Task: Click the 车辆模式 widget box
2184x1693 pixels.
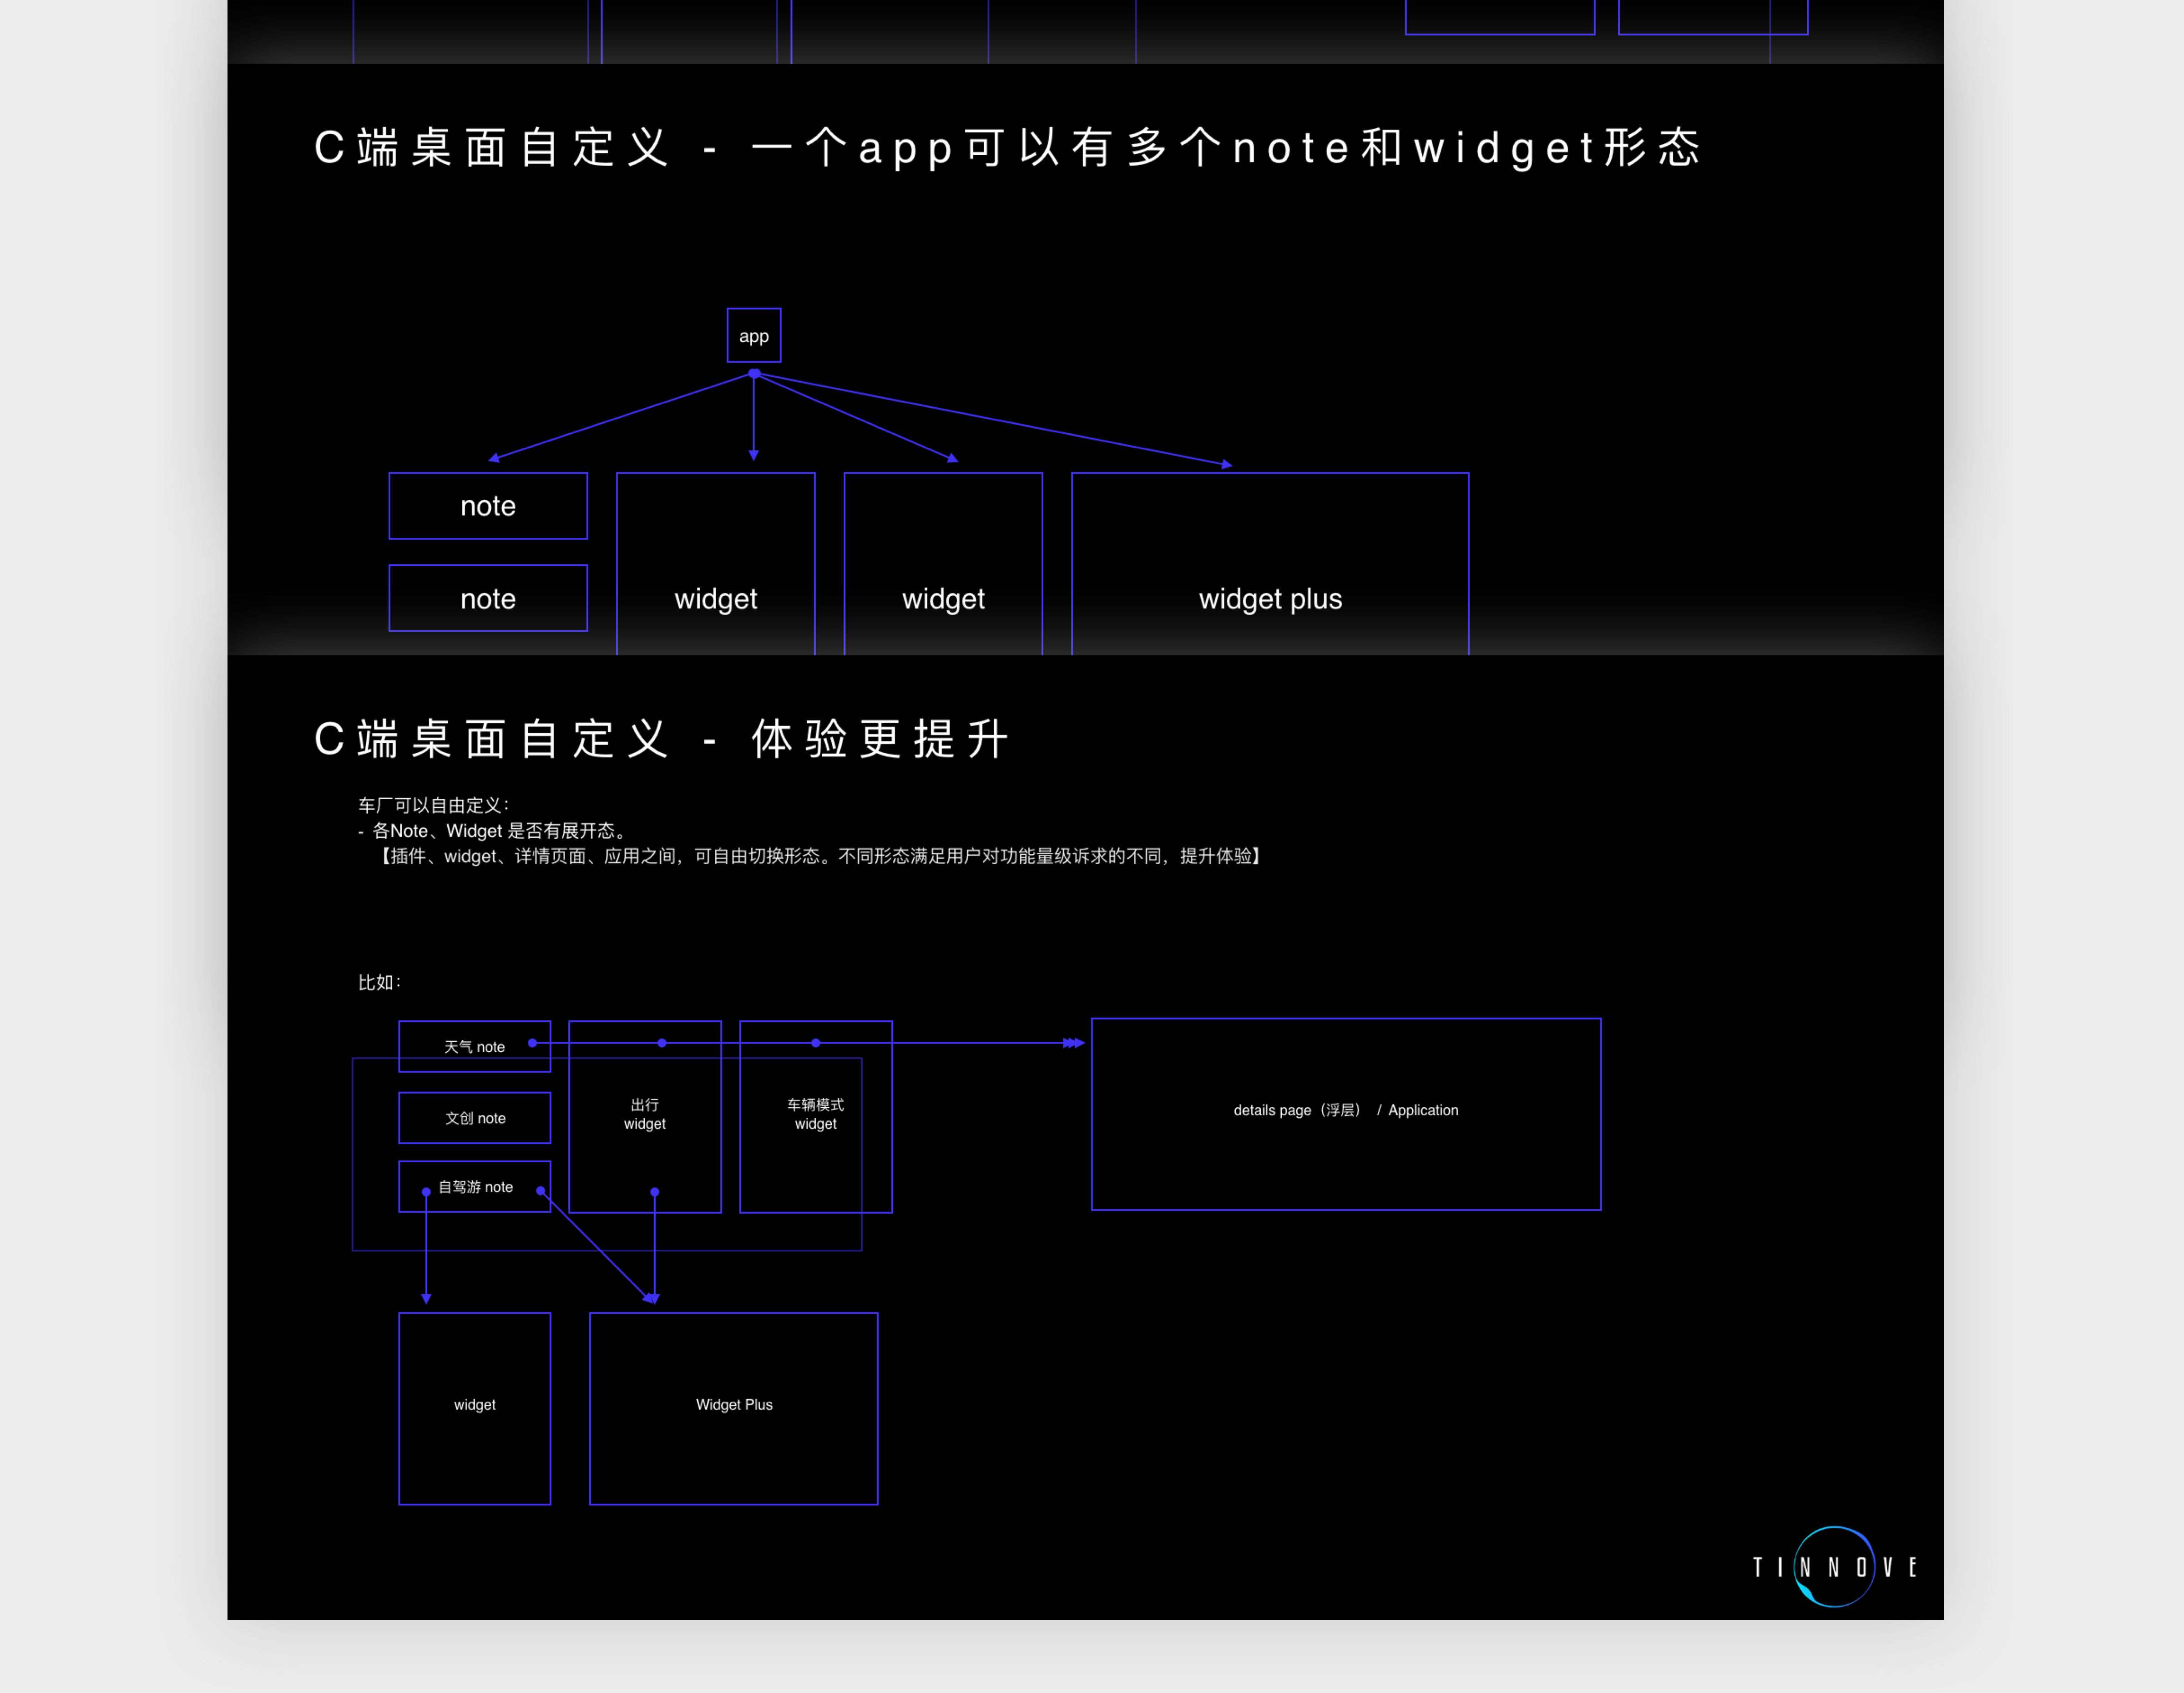Action: [x=816, y=1116]
